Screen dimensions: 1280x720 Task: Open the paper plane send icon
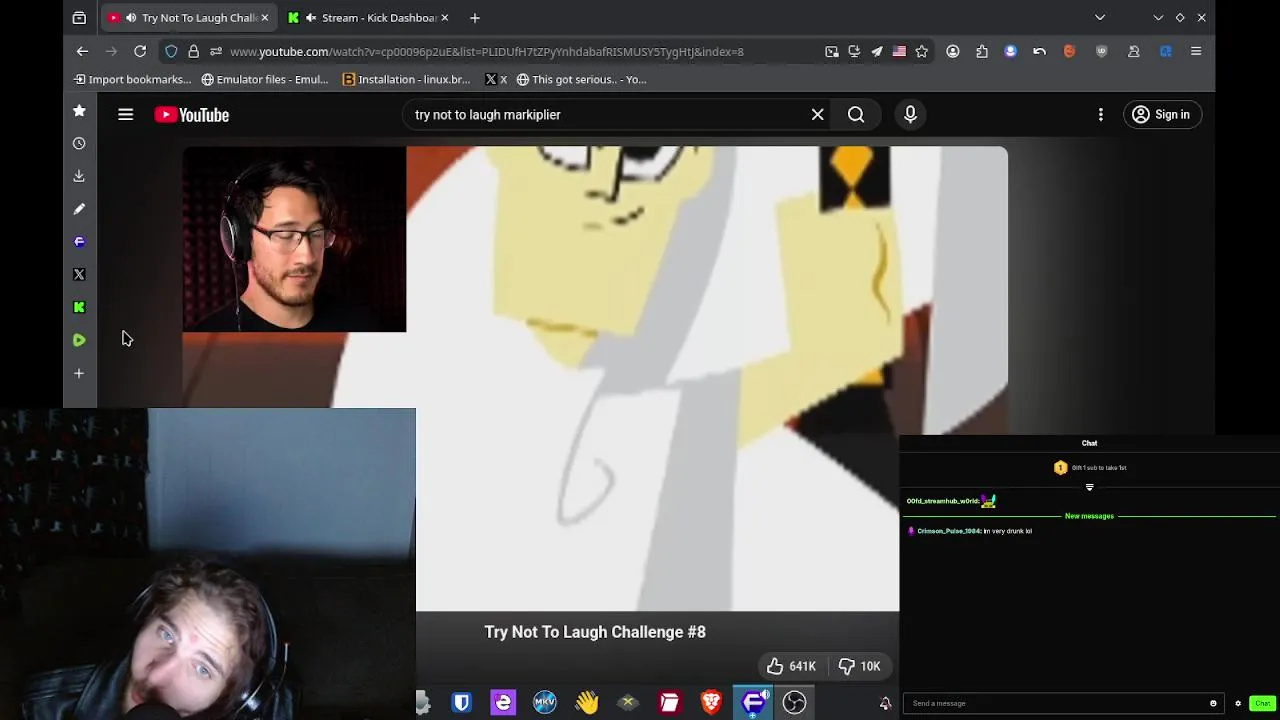point(877,51)
